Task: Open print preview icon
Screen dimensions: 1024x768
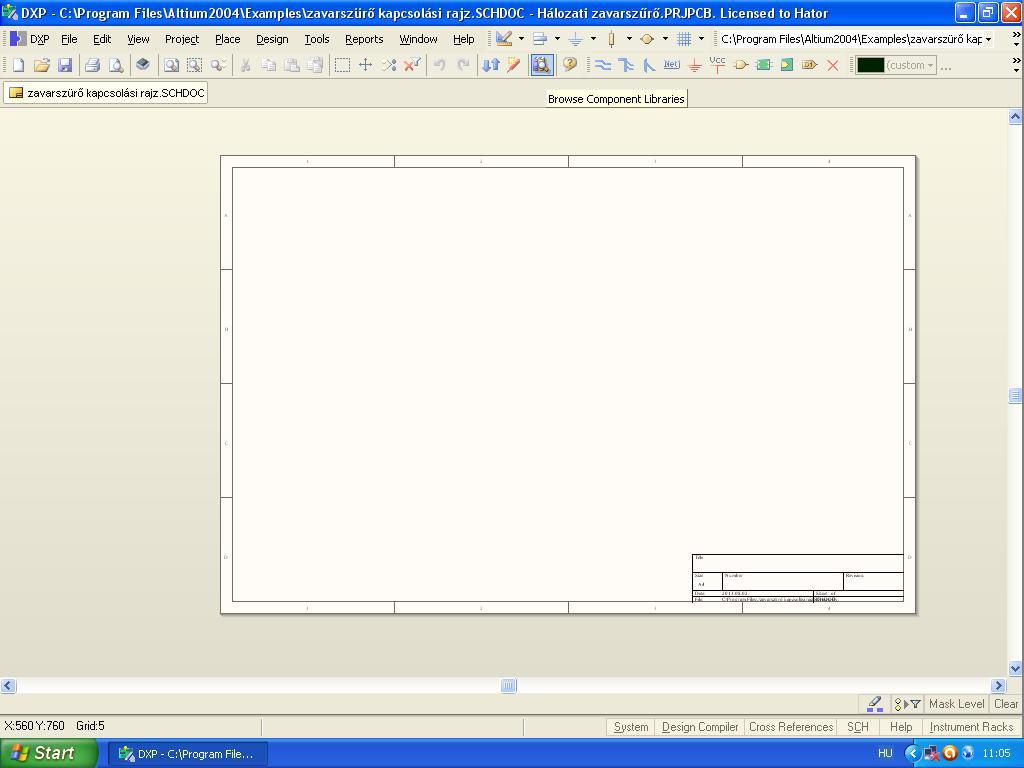Action: click(x=116, y=65)
